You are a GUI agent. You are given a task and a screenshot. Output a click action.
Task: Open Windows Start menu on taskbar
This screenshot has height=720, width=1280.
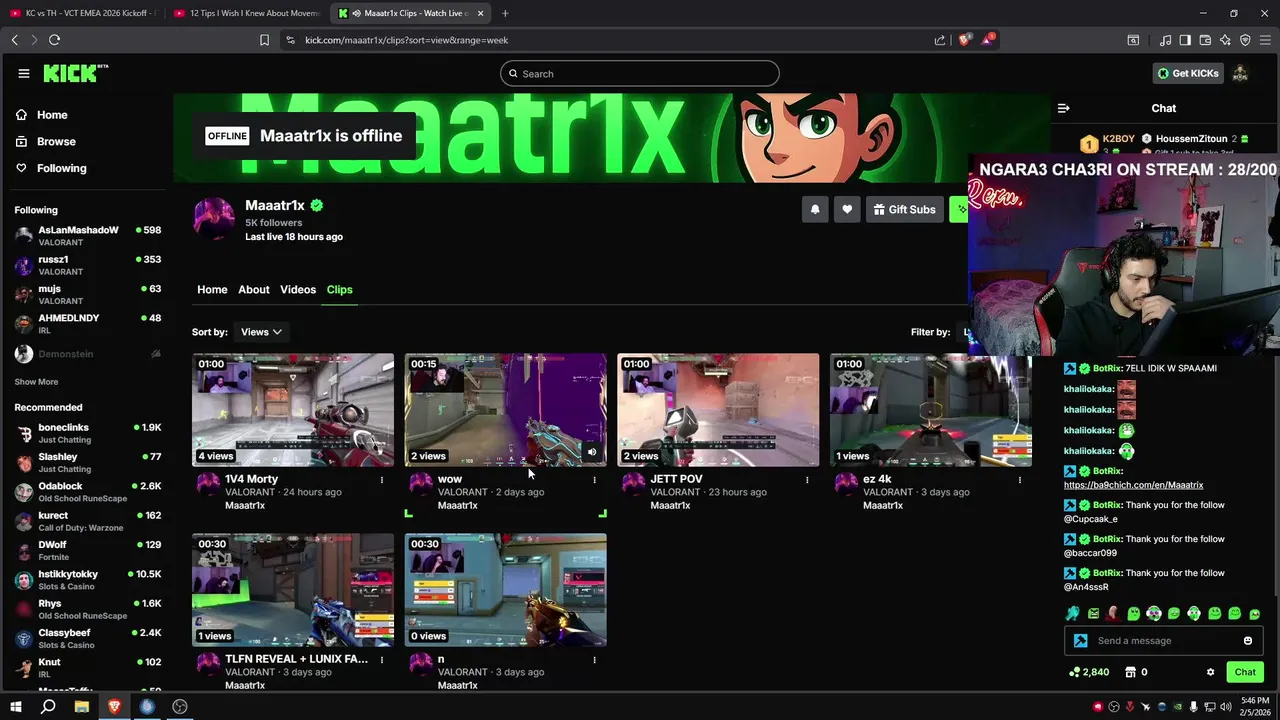point(16,706)
